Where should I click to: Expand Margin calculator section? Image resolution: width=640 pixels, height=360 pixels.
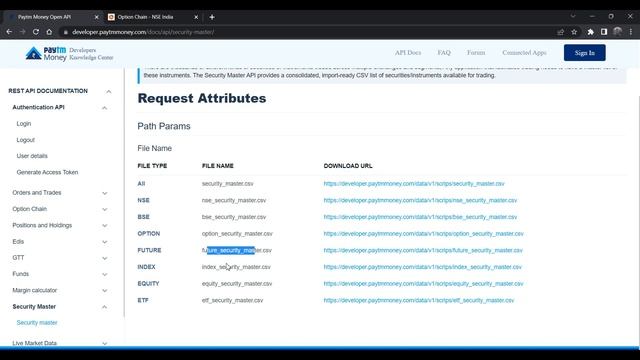click(x=104, y=291)
